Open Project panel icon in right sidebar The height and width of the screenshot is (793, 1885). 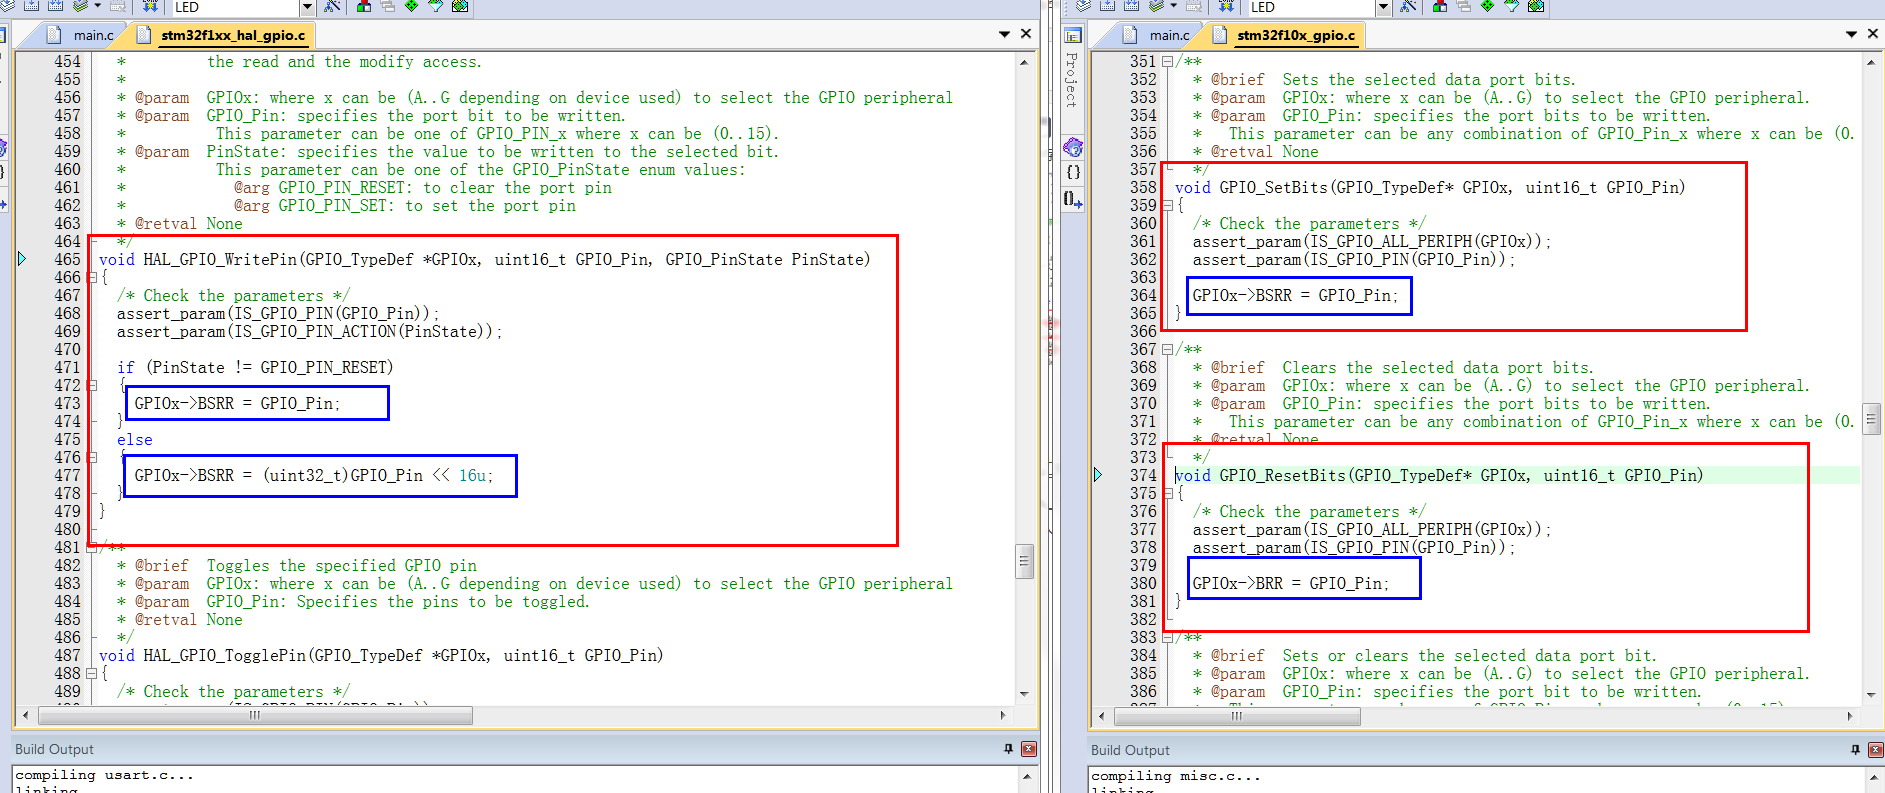pyautogui.click(x=1073, y=35)
